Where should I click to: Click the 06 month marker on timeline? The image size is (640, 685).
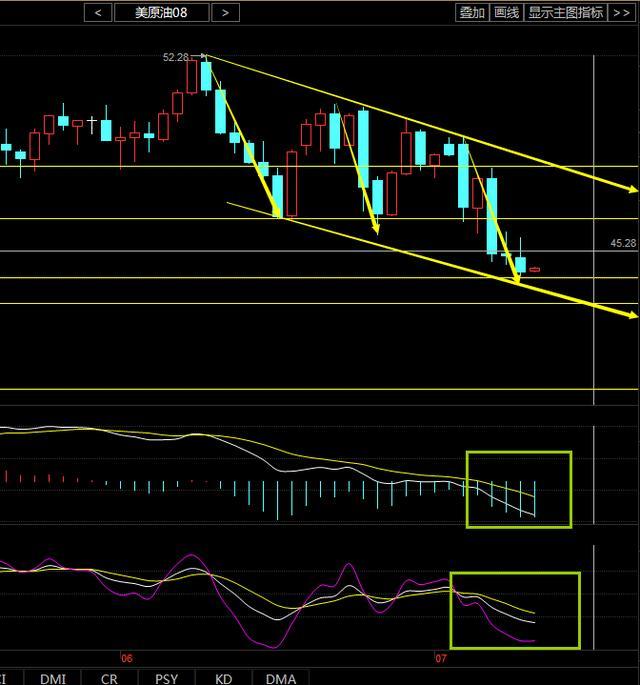126,659
